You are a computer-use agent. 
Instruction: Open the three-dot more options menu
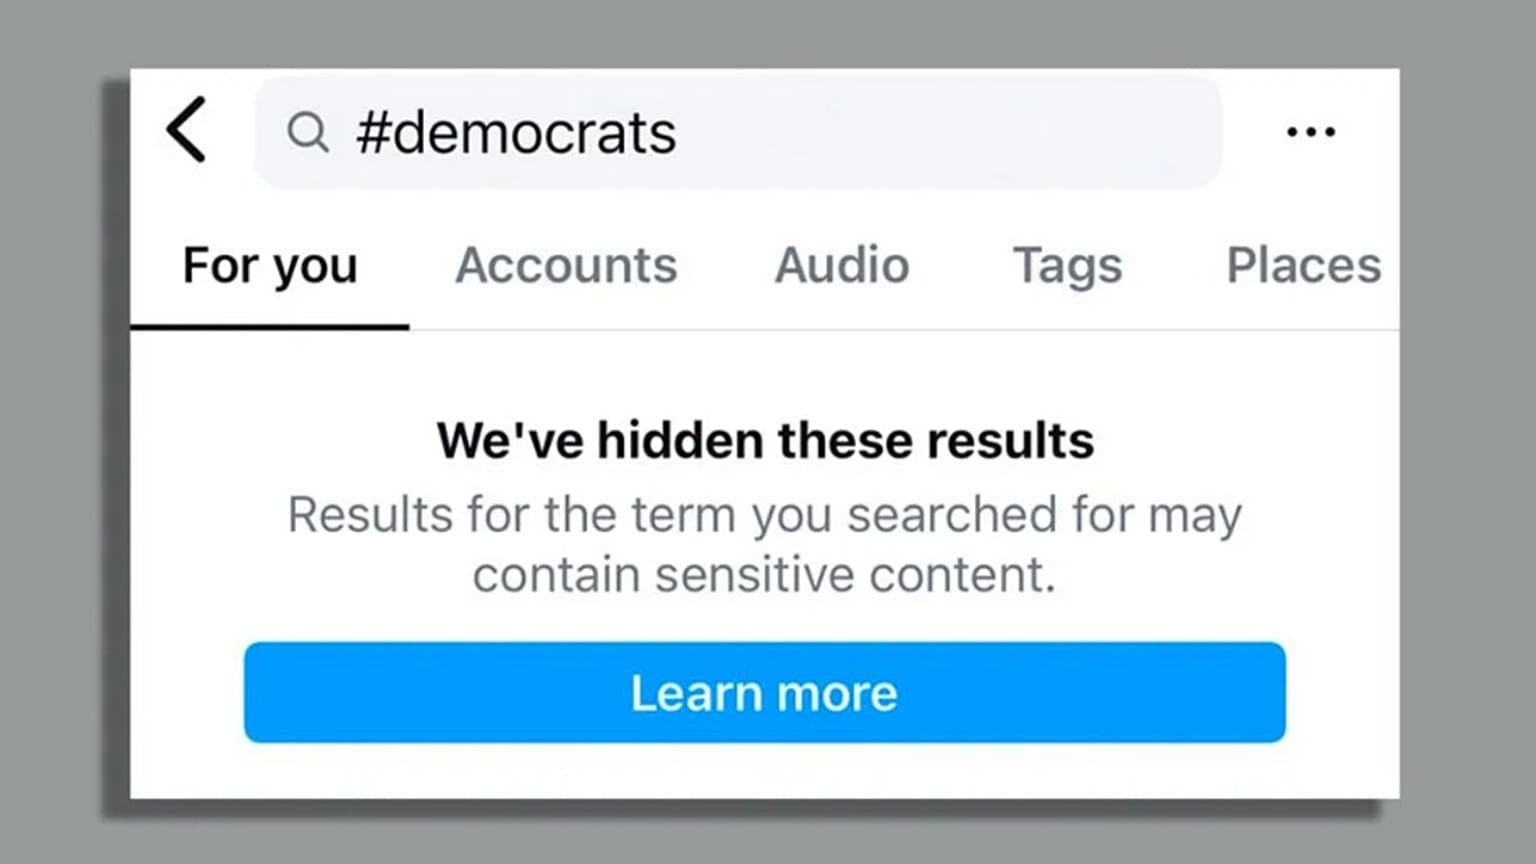[x=1310, y=132]
